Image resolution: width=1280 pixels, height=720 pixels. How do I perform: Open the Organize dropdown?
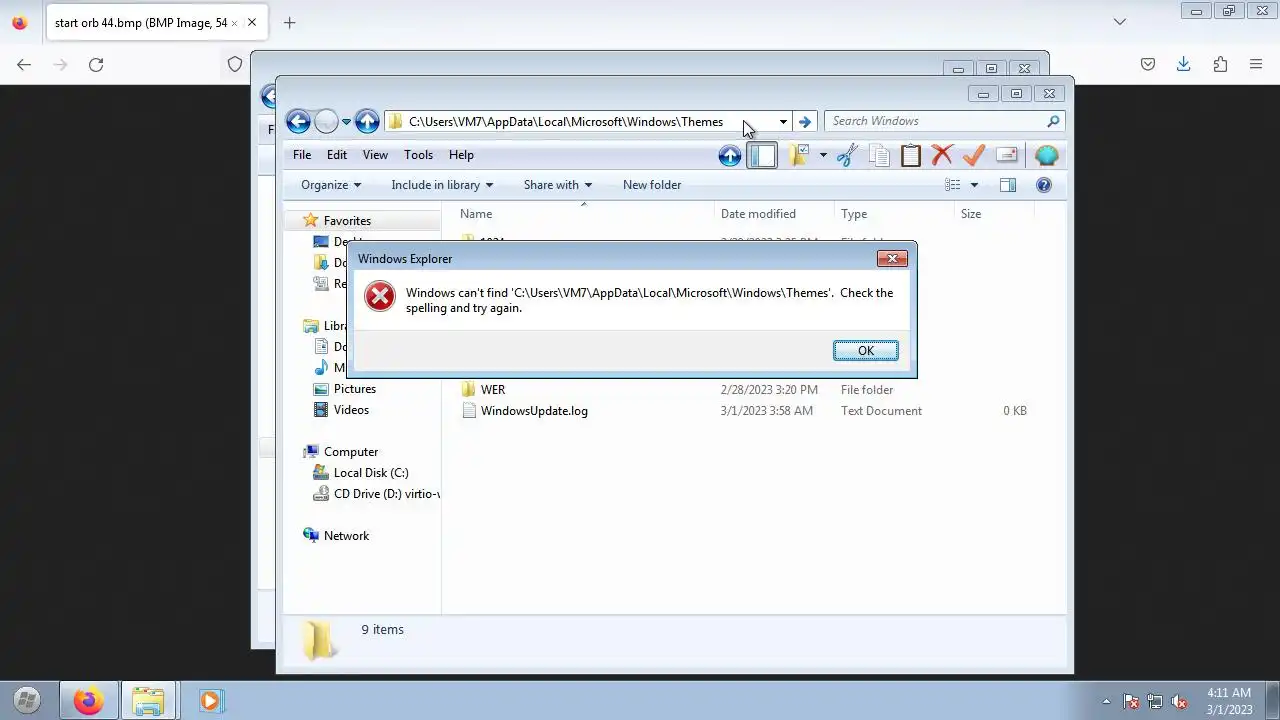pyautogui.click(x=331, y=185)
